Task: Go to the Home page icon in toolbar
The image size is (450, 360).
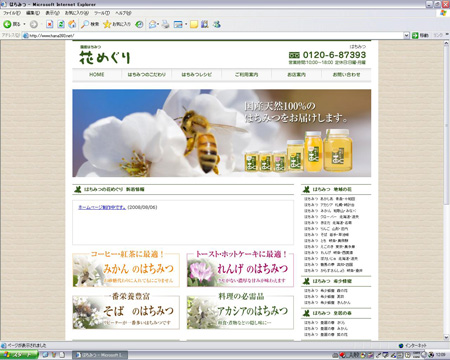Action: click(x=72, y=24)
